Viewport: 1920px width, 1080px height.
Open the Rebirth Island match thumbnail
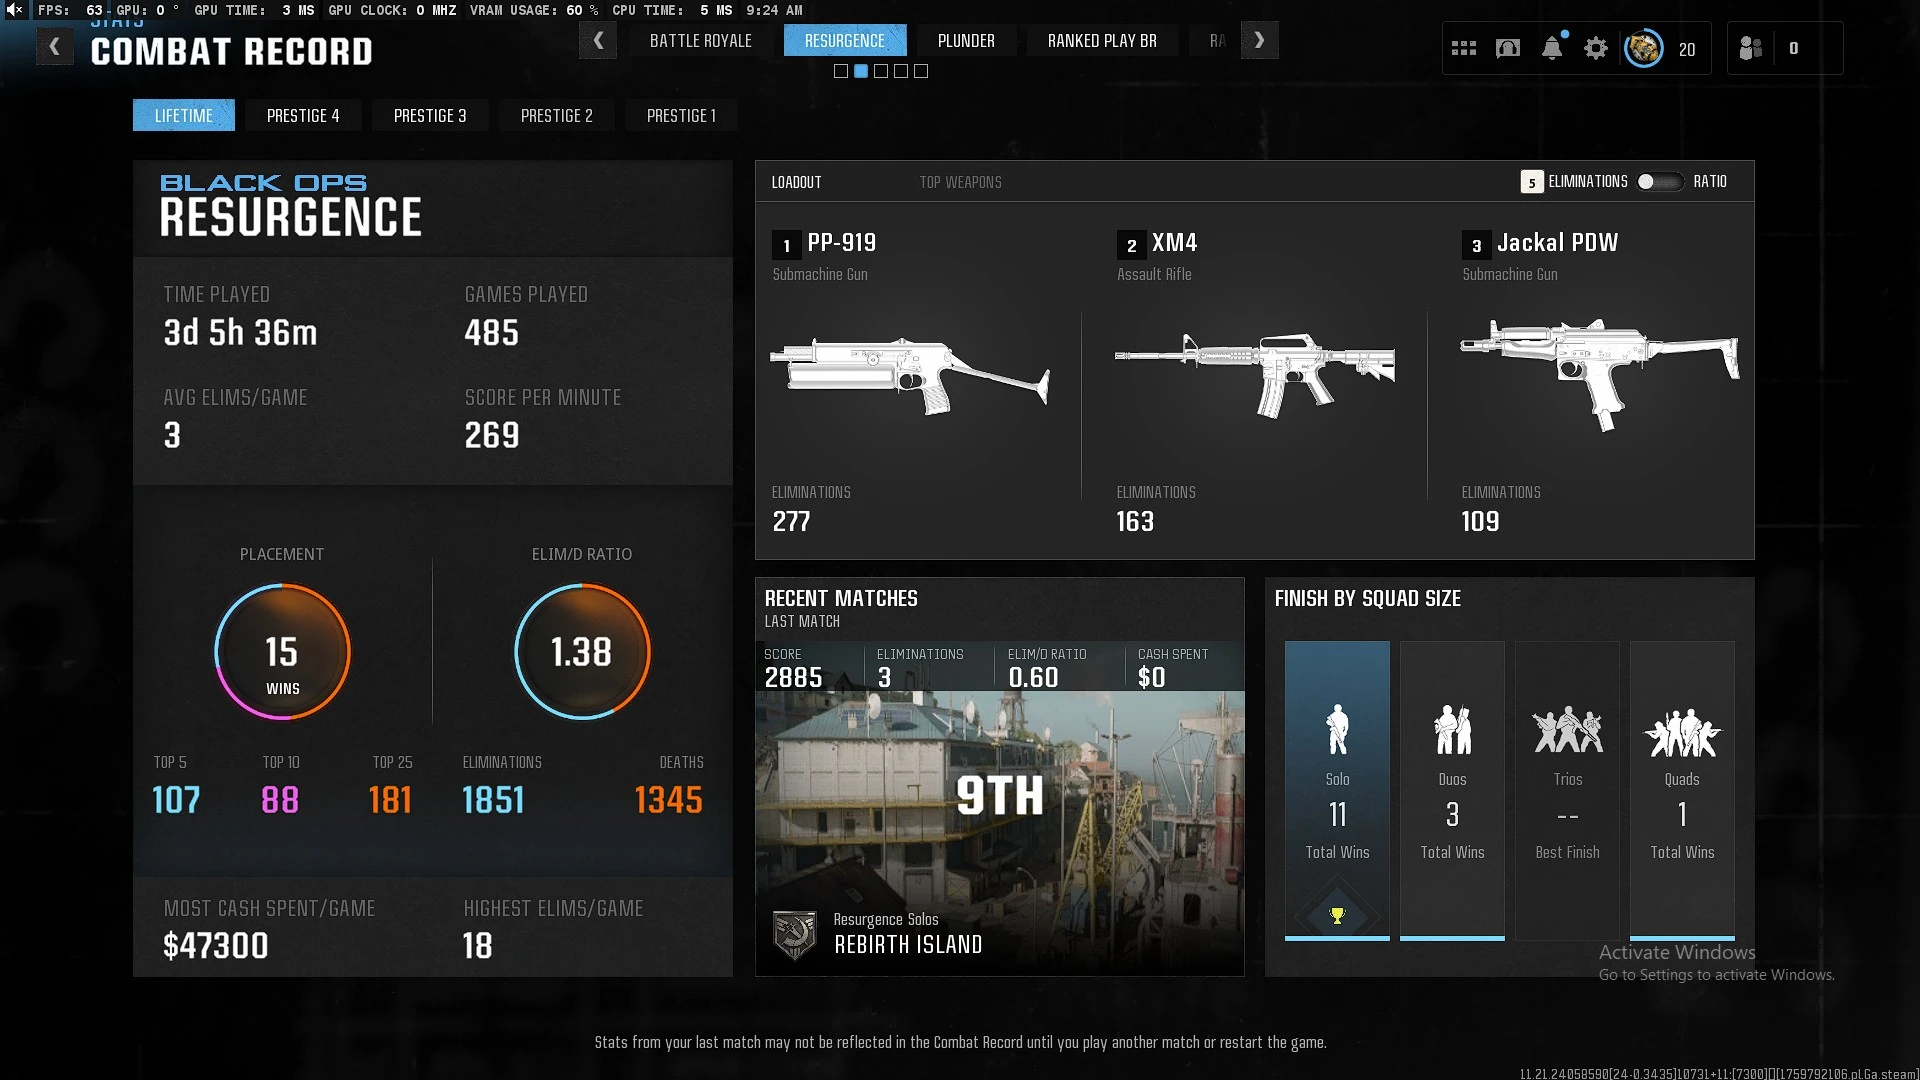999,820
